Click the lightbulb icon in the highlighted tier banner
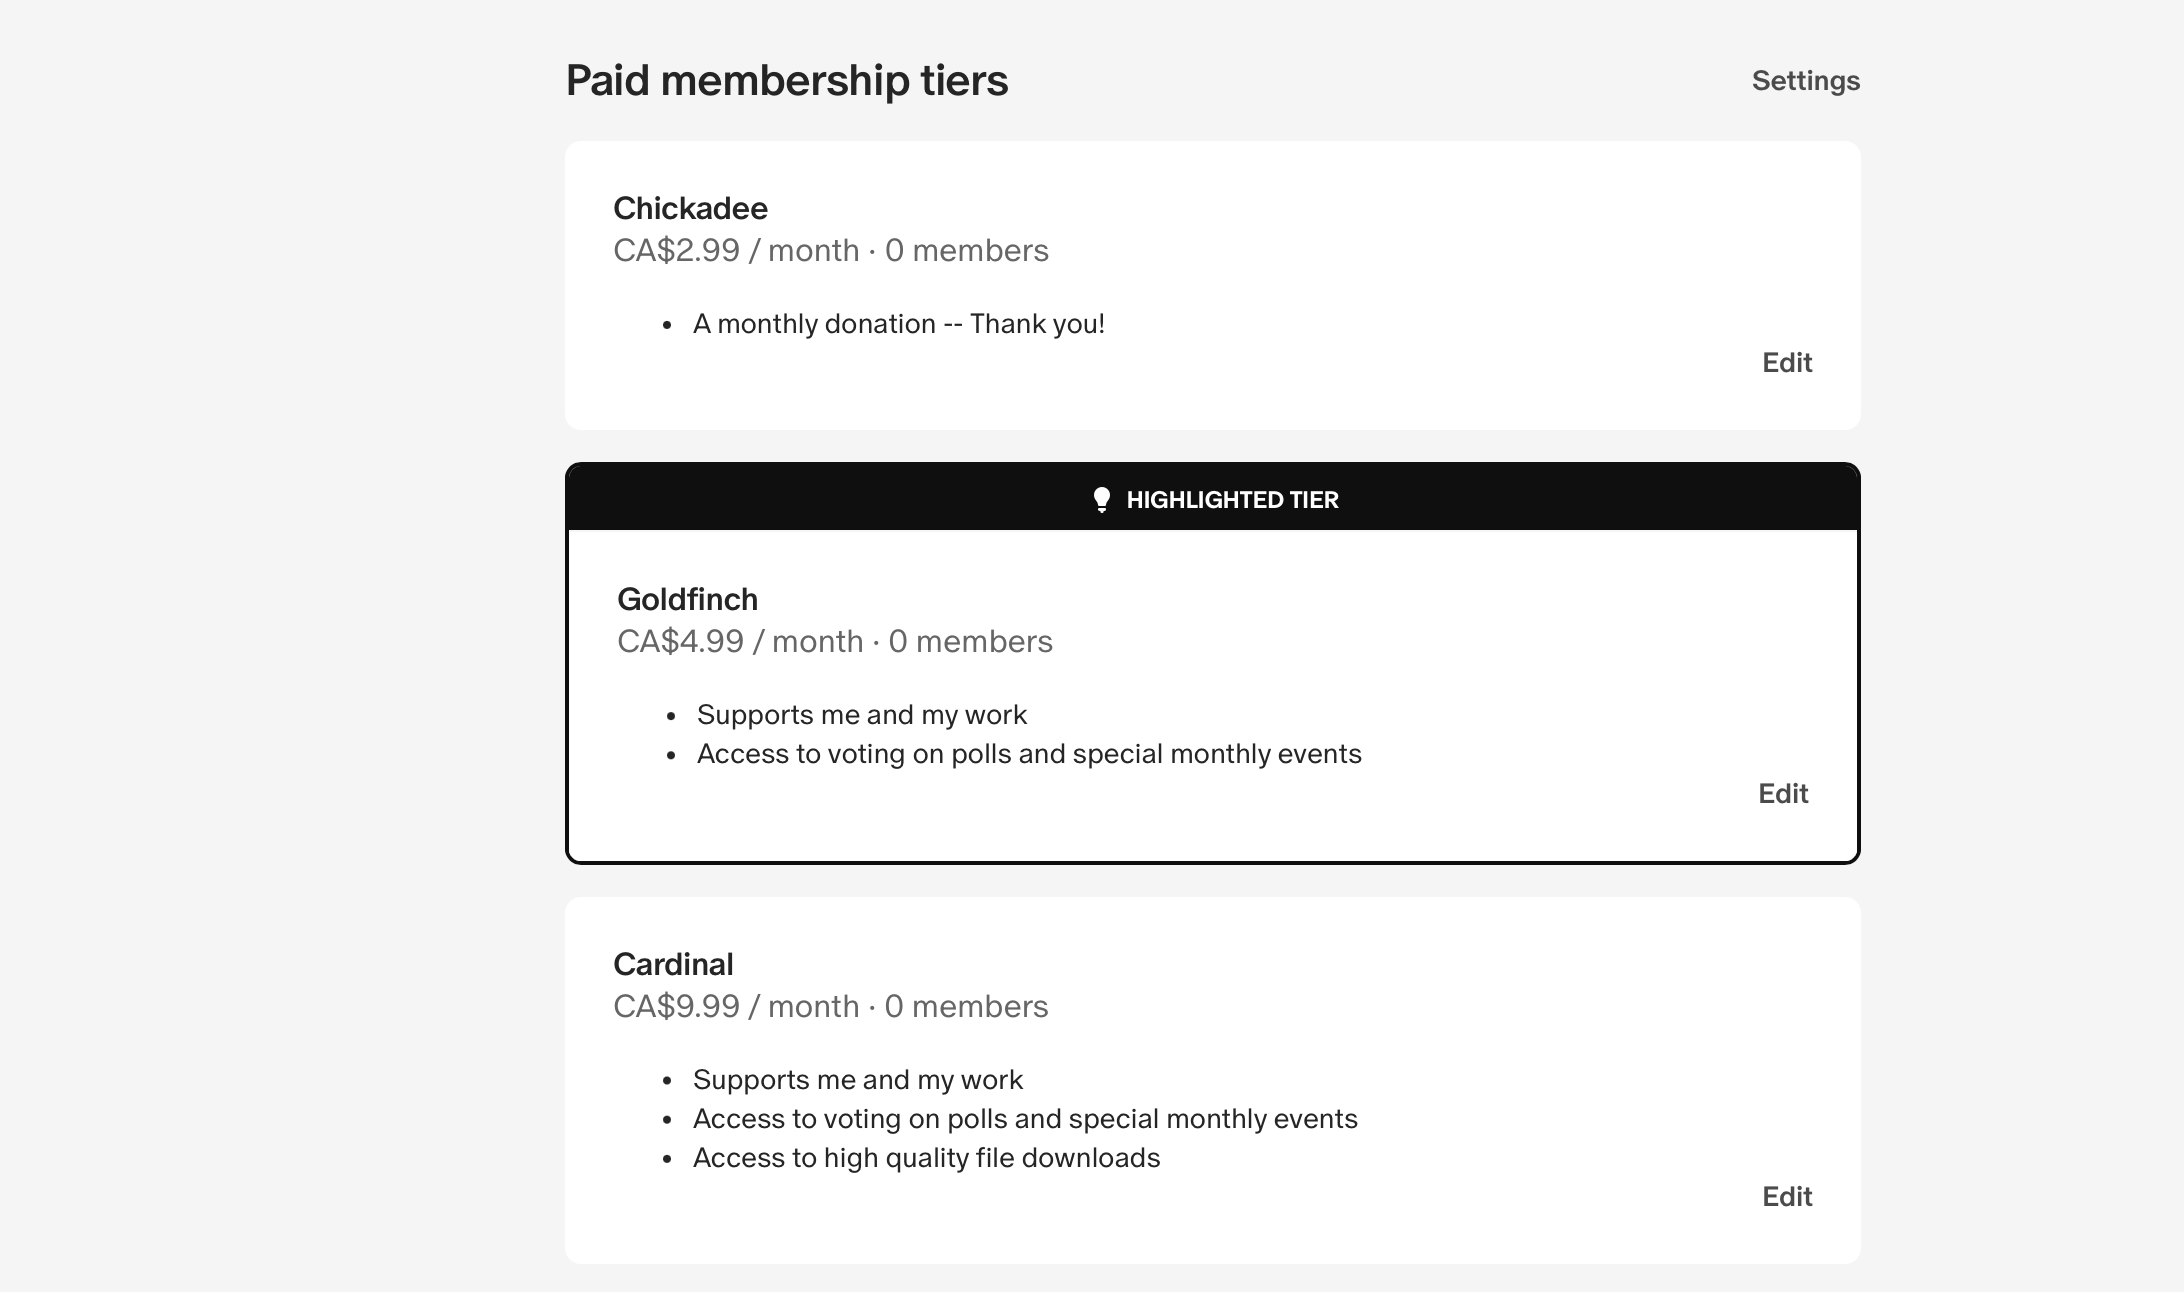The width and height of the screenshot is (2184, 1292). click(x=1101, y=500)
